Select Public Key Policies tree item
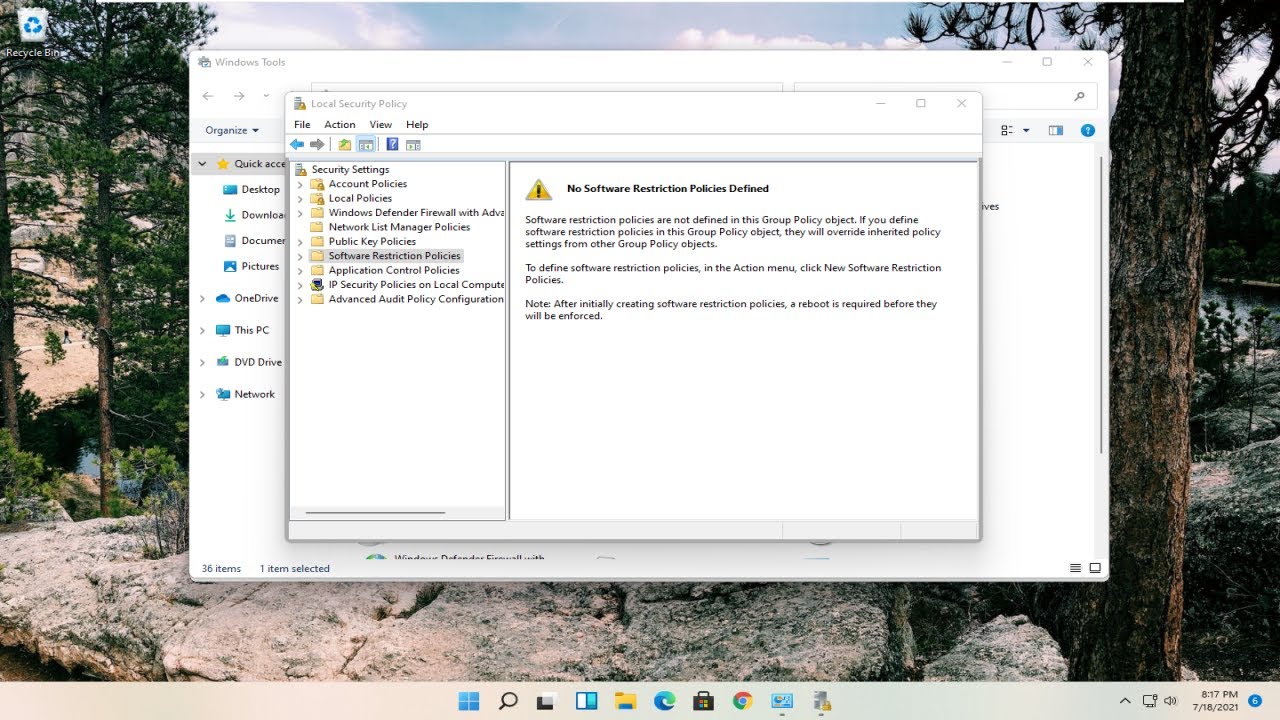 coord(372,241)
